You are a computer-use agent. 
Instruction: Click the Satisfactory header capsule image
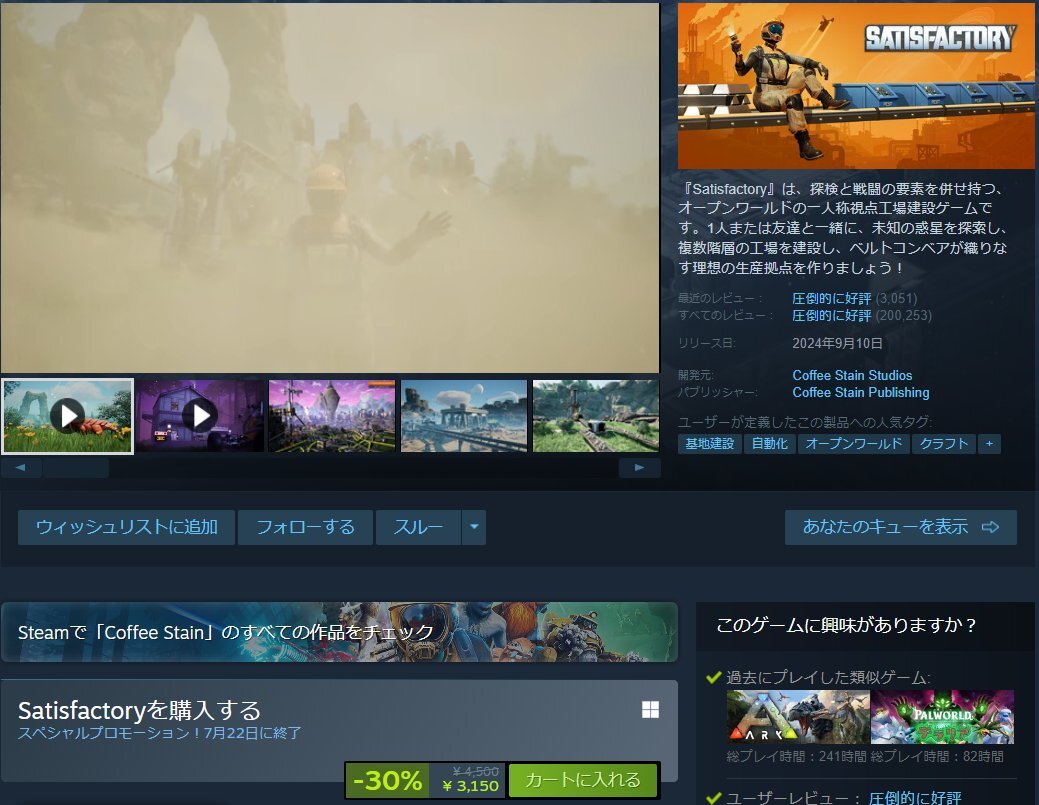tap(856, 85)
